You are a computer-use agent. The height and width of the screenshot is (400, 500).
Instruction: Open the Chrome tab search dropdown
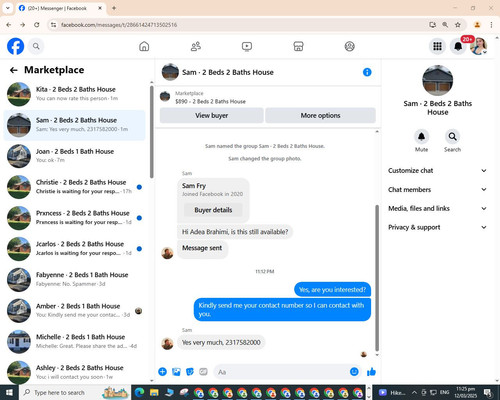tap(8, 8)
